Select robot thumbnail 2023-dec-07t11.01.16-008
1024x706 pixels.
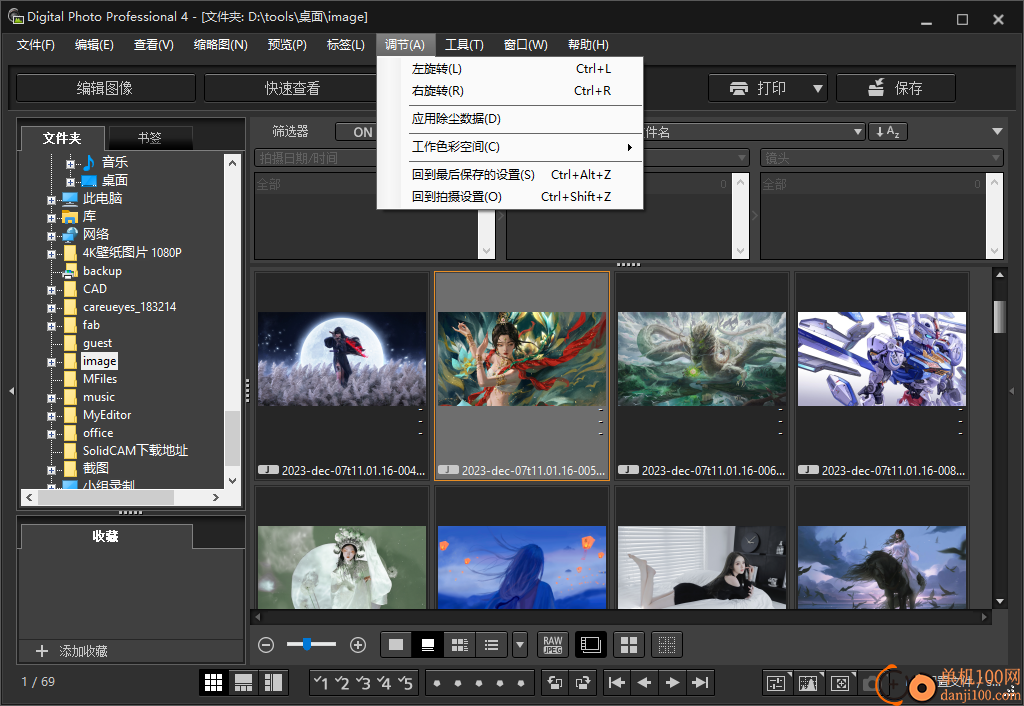tap(882, 377)
